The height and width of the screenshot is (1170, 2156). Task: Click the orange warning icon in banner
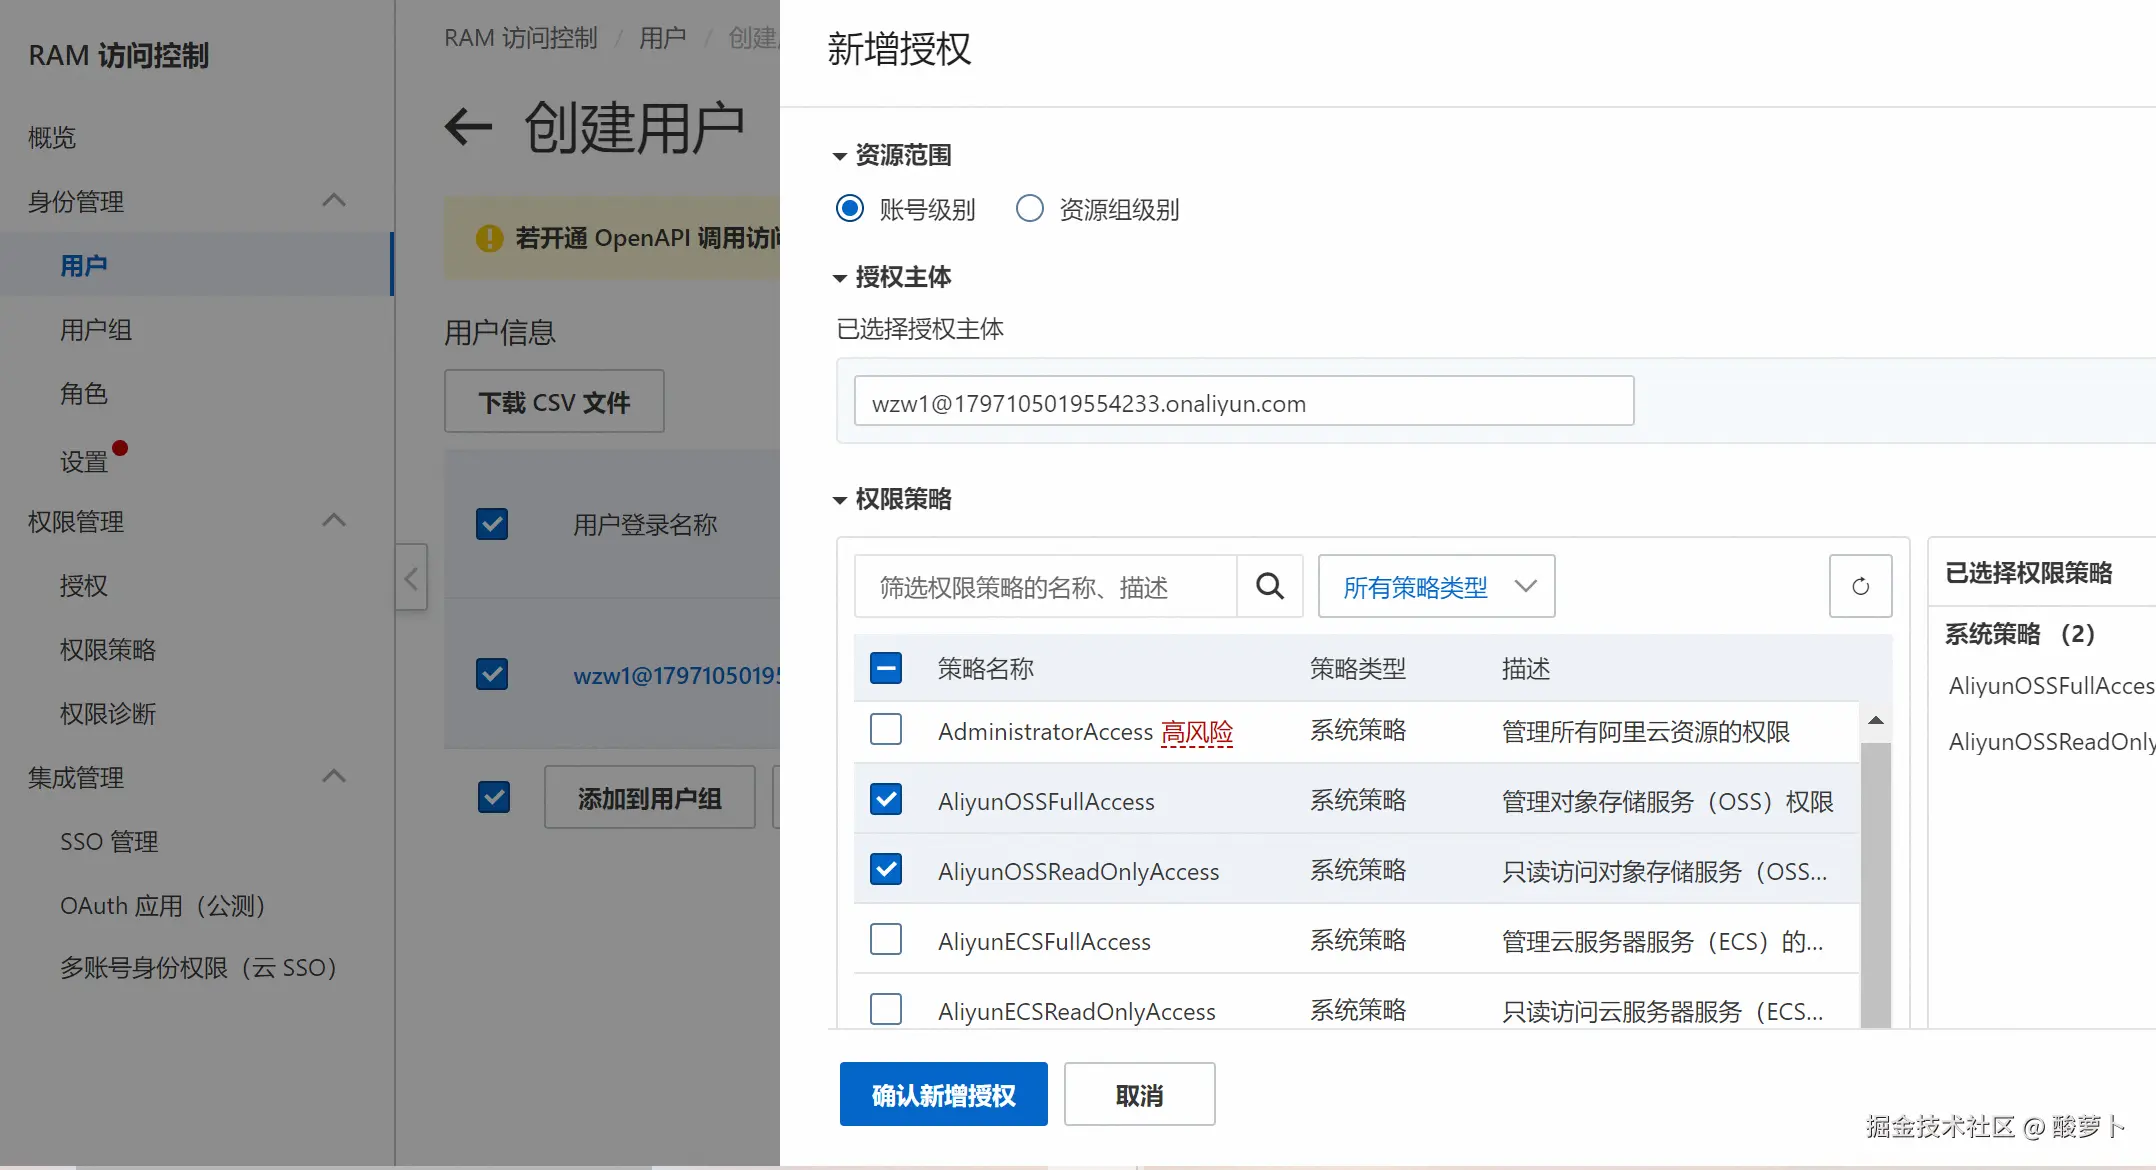tap(489, 238)
